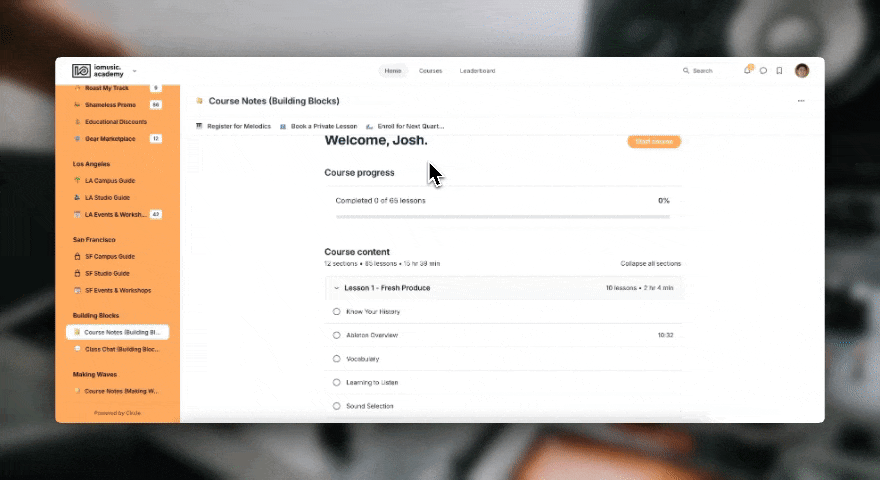Image resolution: width=880 pixels, height=480 pixels.
Task: Switch to the Courses tab
Action: tap(430, 71)
